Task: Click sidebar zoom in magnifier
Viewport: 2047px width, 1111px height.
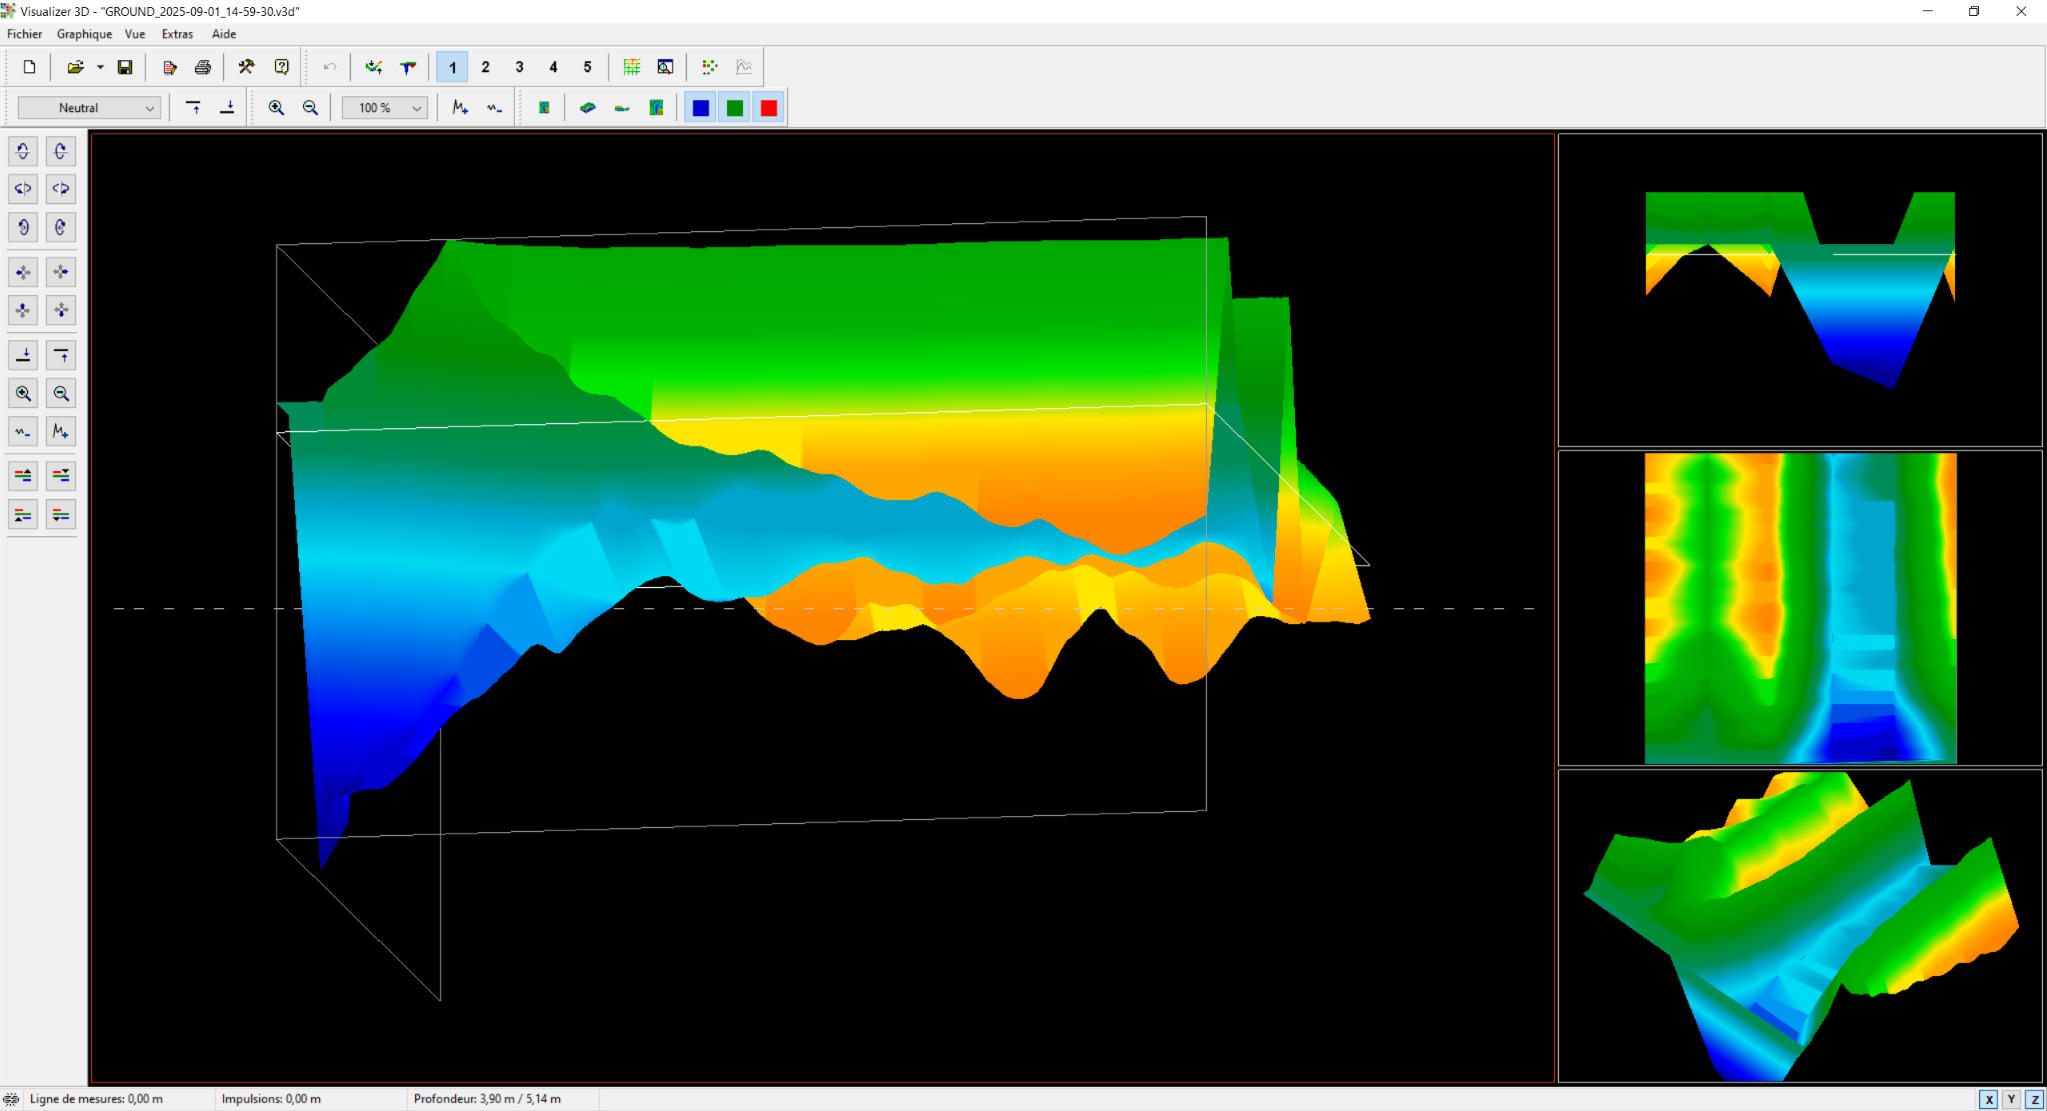Action: (x=23, y=394)
